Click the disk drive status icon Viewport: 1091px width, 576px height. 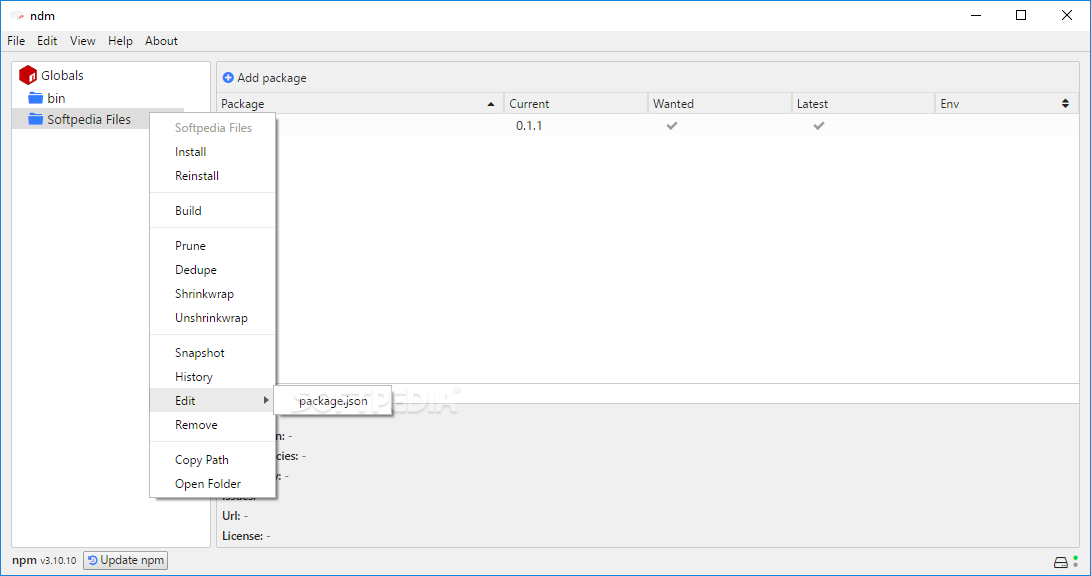[1060, 562]
